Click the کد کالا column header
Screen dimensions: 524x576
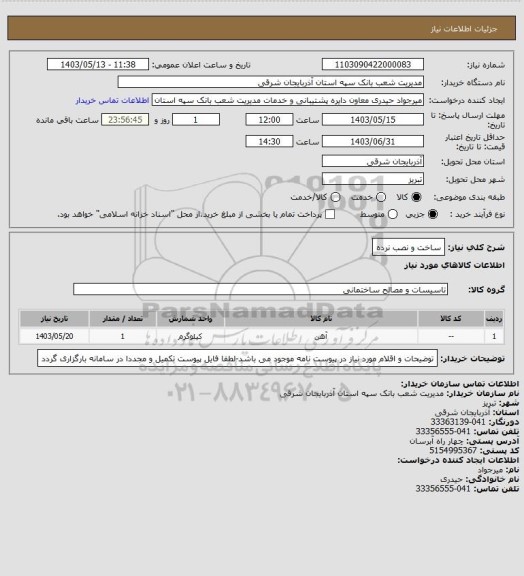(x=451, y=318)
